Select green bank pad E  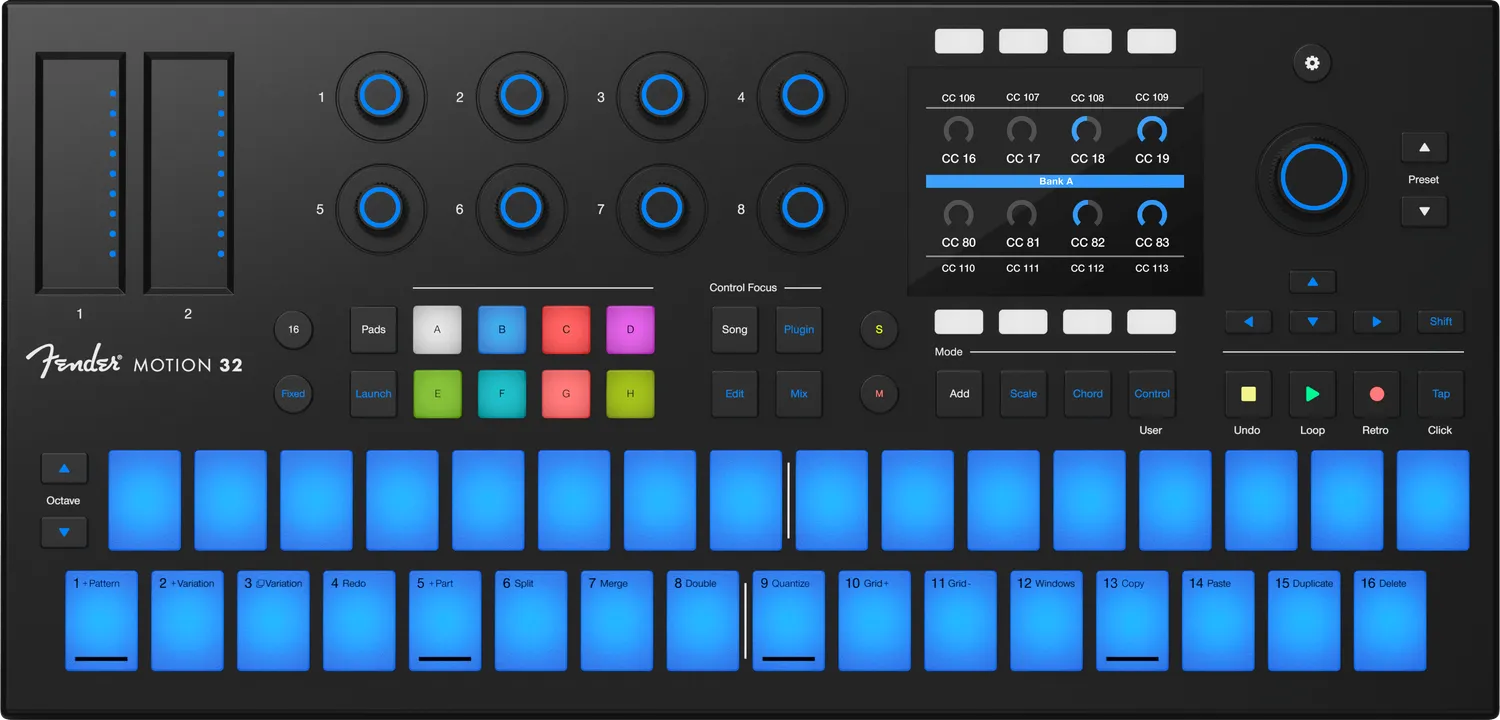pyautogui.click(x=437, y=394)
